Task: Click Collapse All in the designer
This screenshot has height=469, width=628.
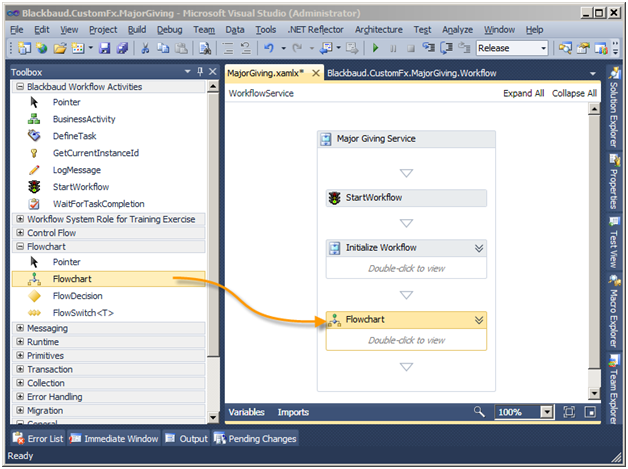Action: pyautogui.click(x=574, y=93)
